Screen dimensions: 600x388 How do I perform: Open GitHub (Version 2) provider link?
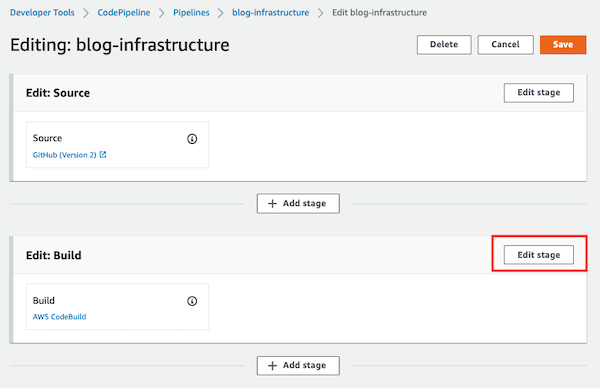coord(65,155)
